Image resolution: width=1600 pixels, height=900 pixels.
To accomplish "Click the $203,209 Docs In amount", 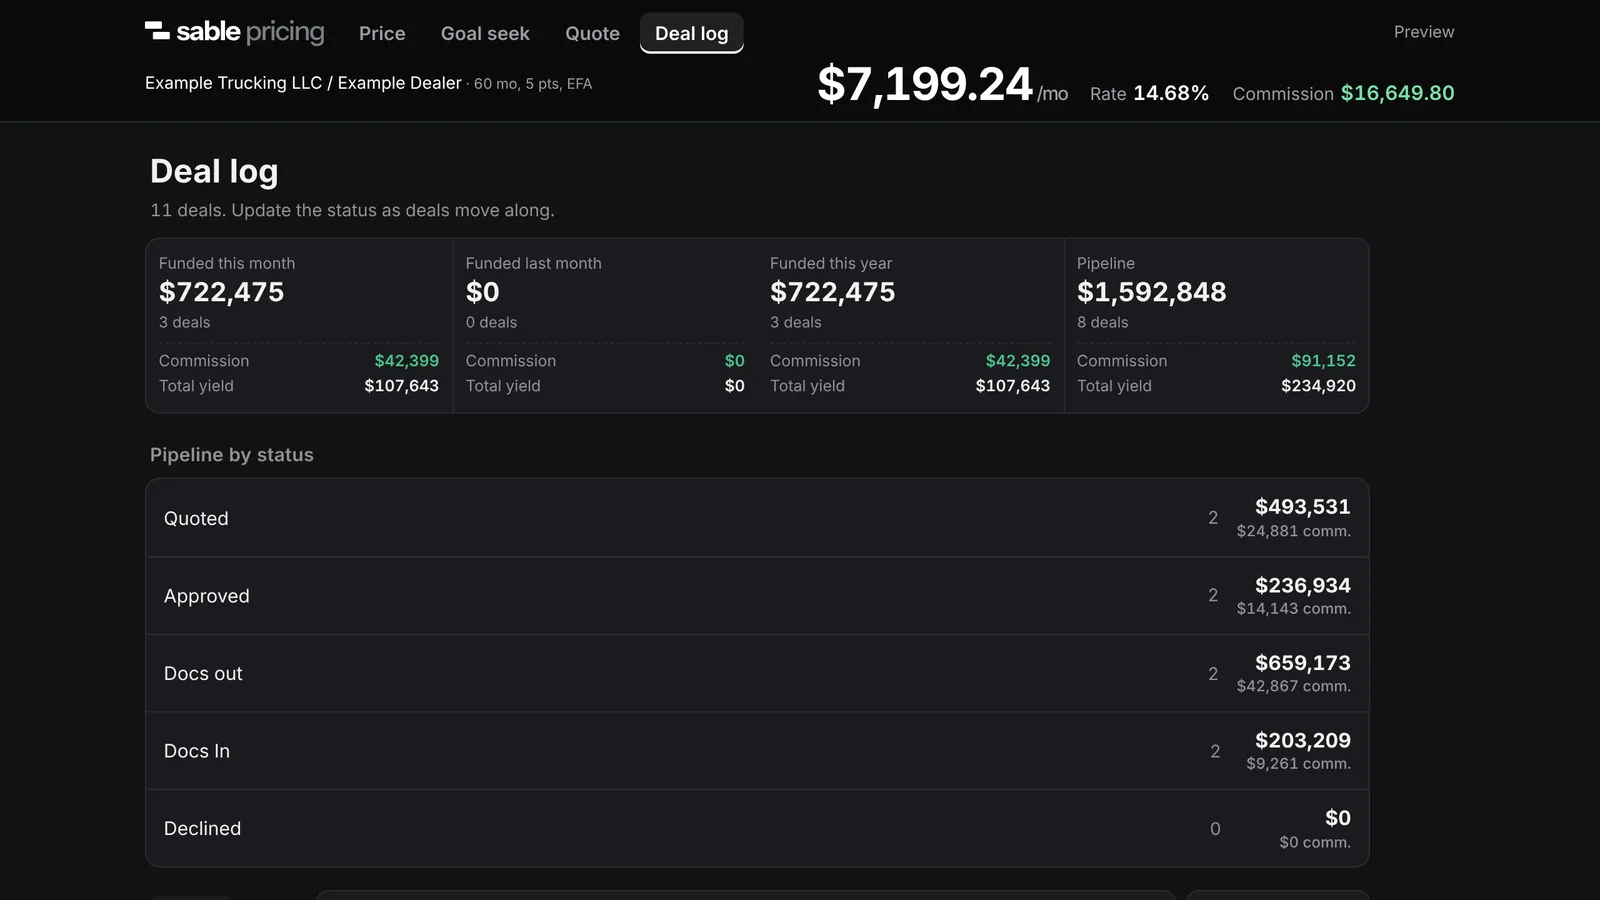I will [1303, 740].
